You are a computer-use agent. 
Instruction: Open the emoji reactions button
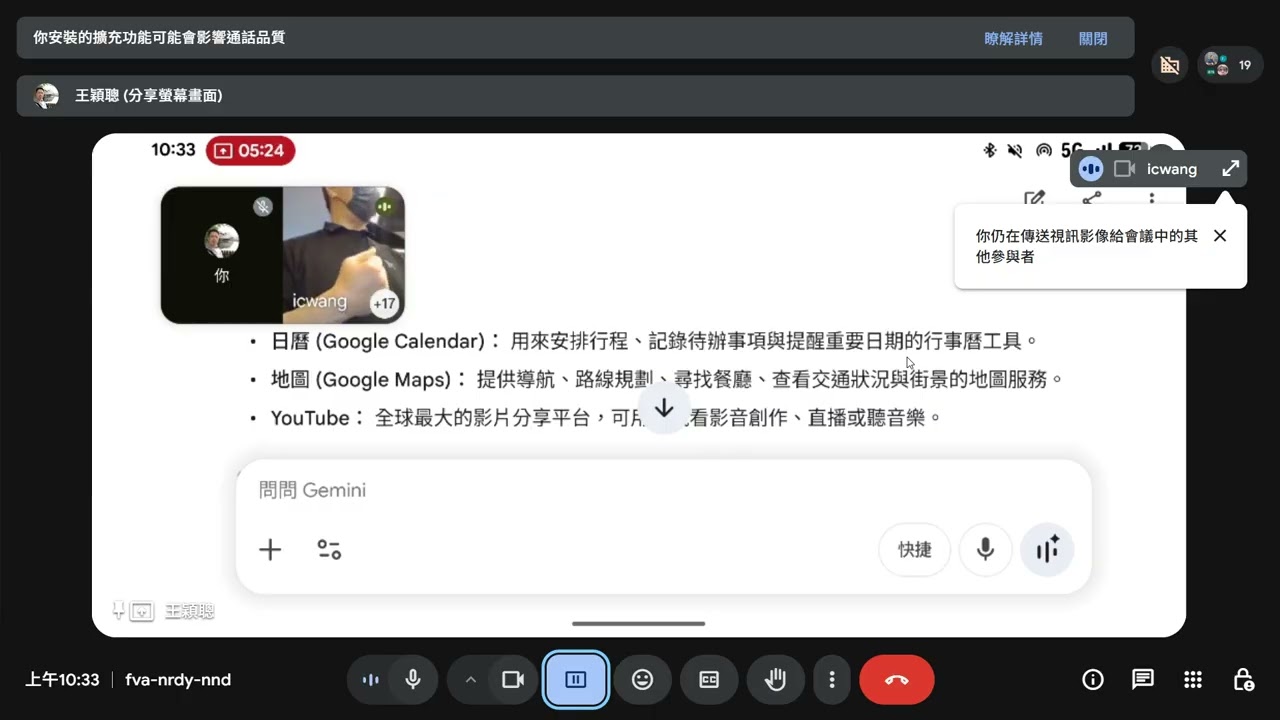pos(642,680)
